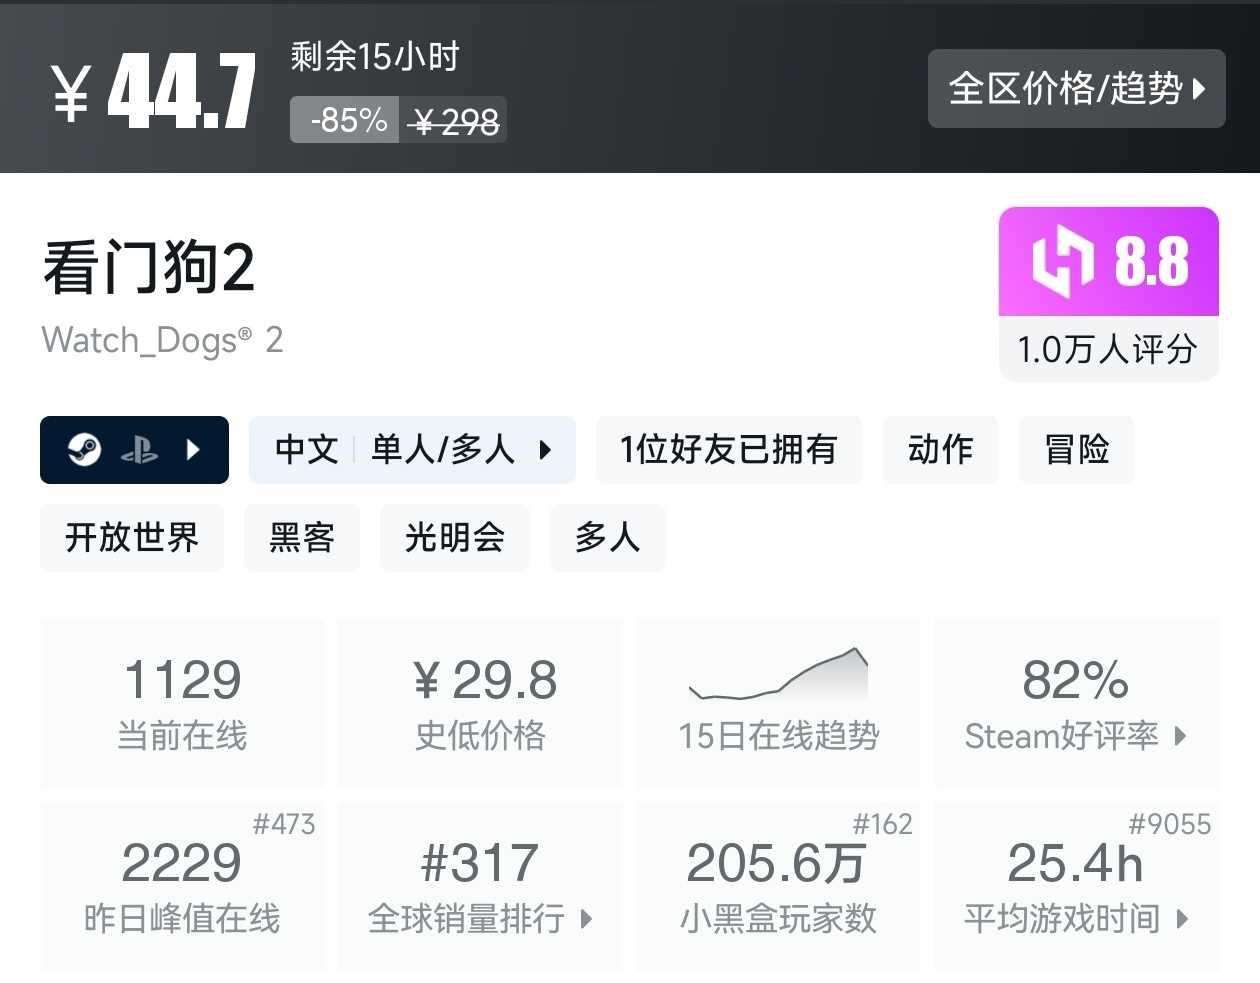Open the ¥29.8 史低价格 card
Screen dimensions: 1260x983
coord(480,703)
